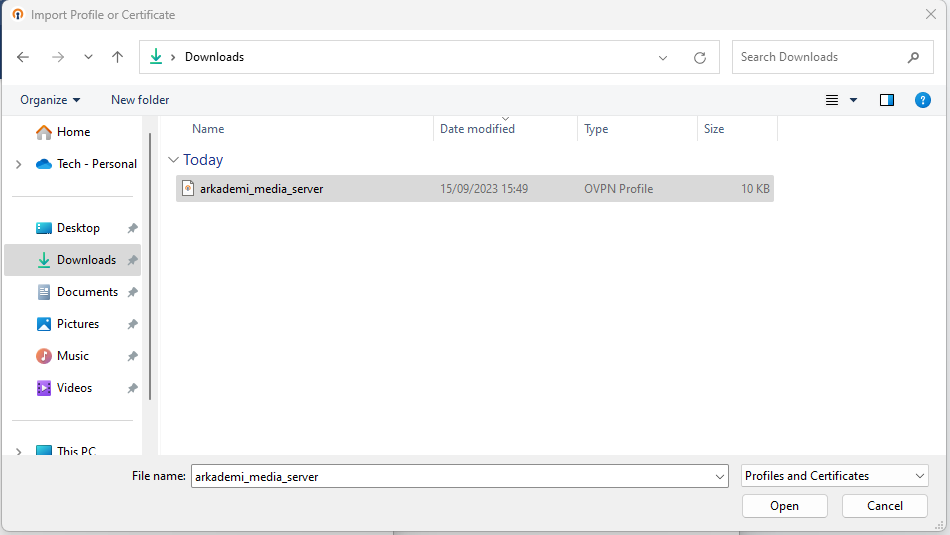Open Profiles and Certificates file type dropdown
Image resolution: width=950 pixels, height=535 pixels.
[x=834, y=476]
